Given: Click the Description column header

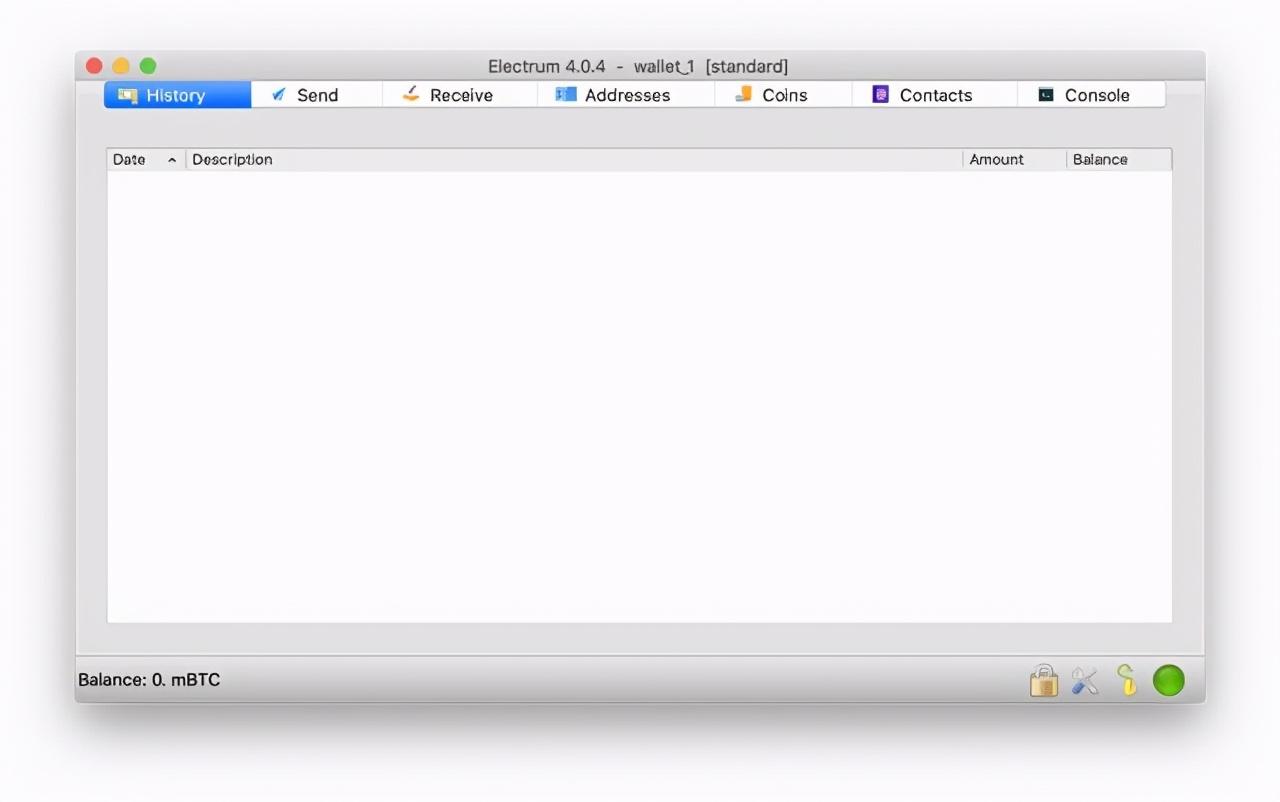Looking at the screenshot, I should pos(574,159).
